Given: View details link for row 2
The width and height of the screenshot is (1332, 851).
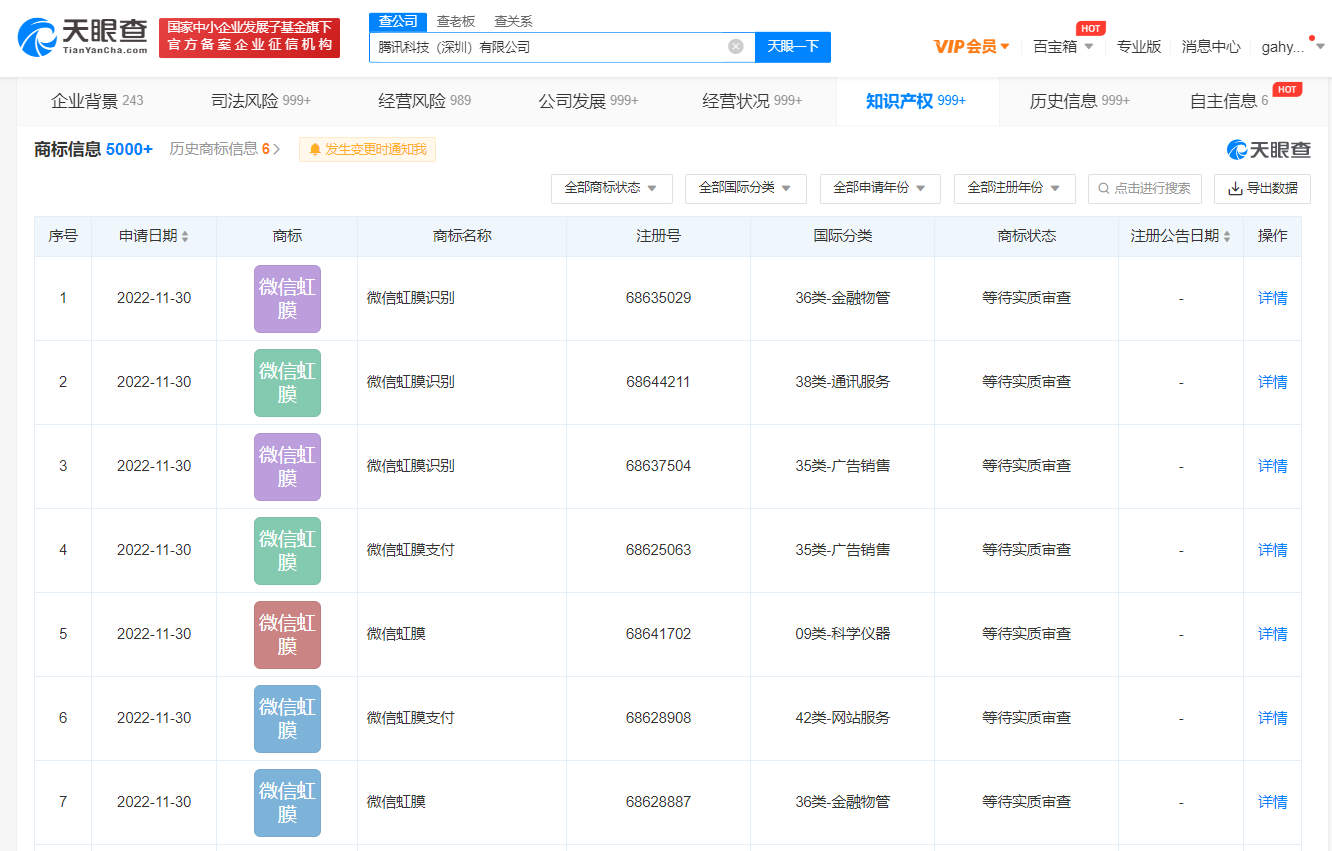Looking at the screenshot, I should point(1272,382).
